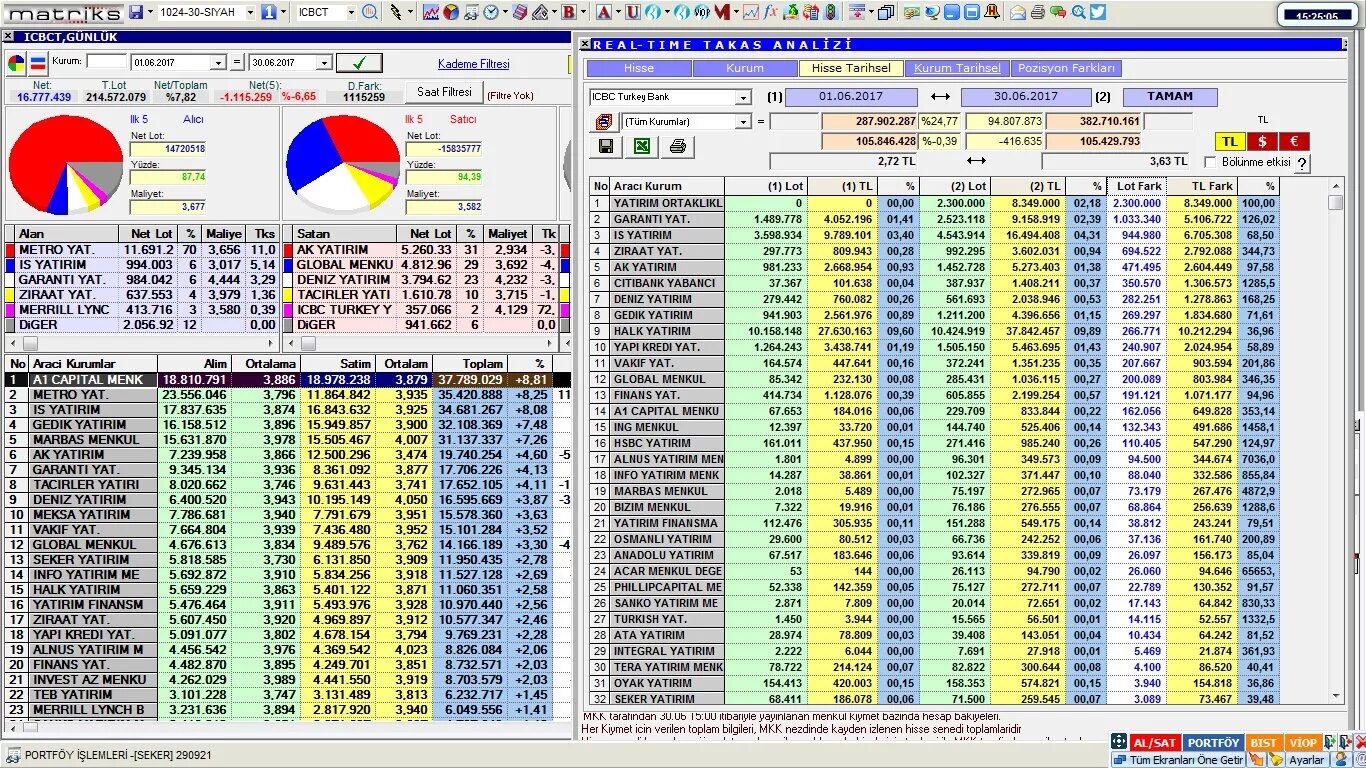The image size is (1366, 768).
Task: Open the fx formula icon
Action: point(771,12)
